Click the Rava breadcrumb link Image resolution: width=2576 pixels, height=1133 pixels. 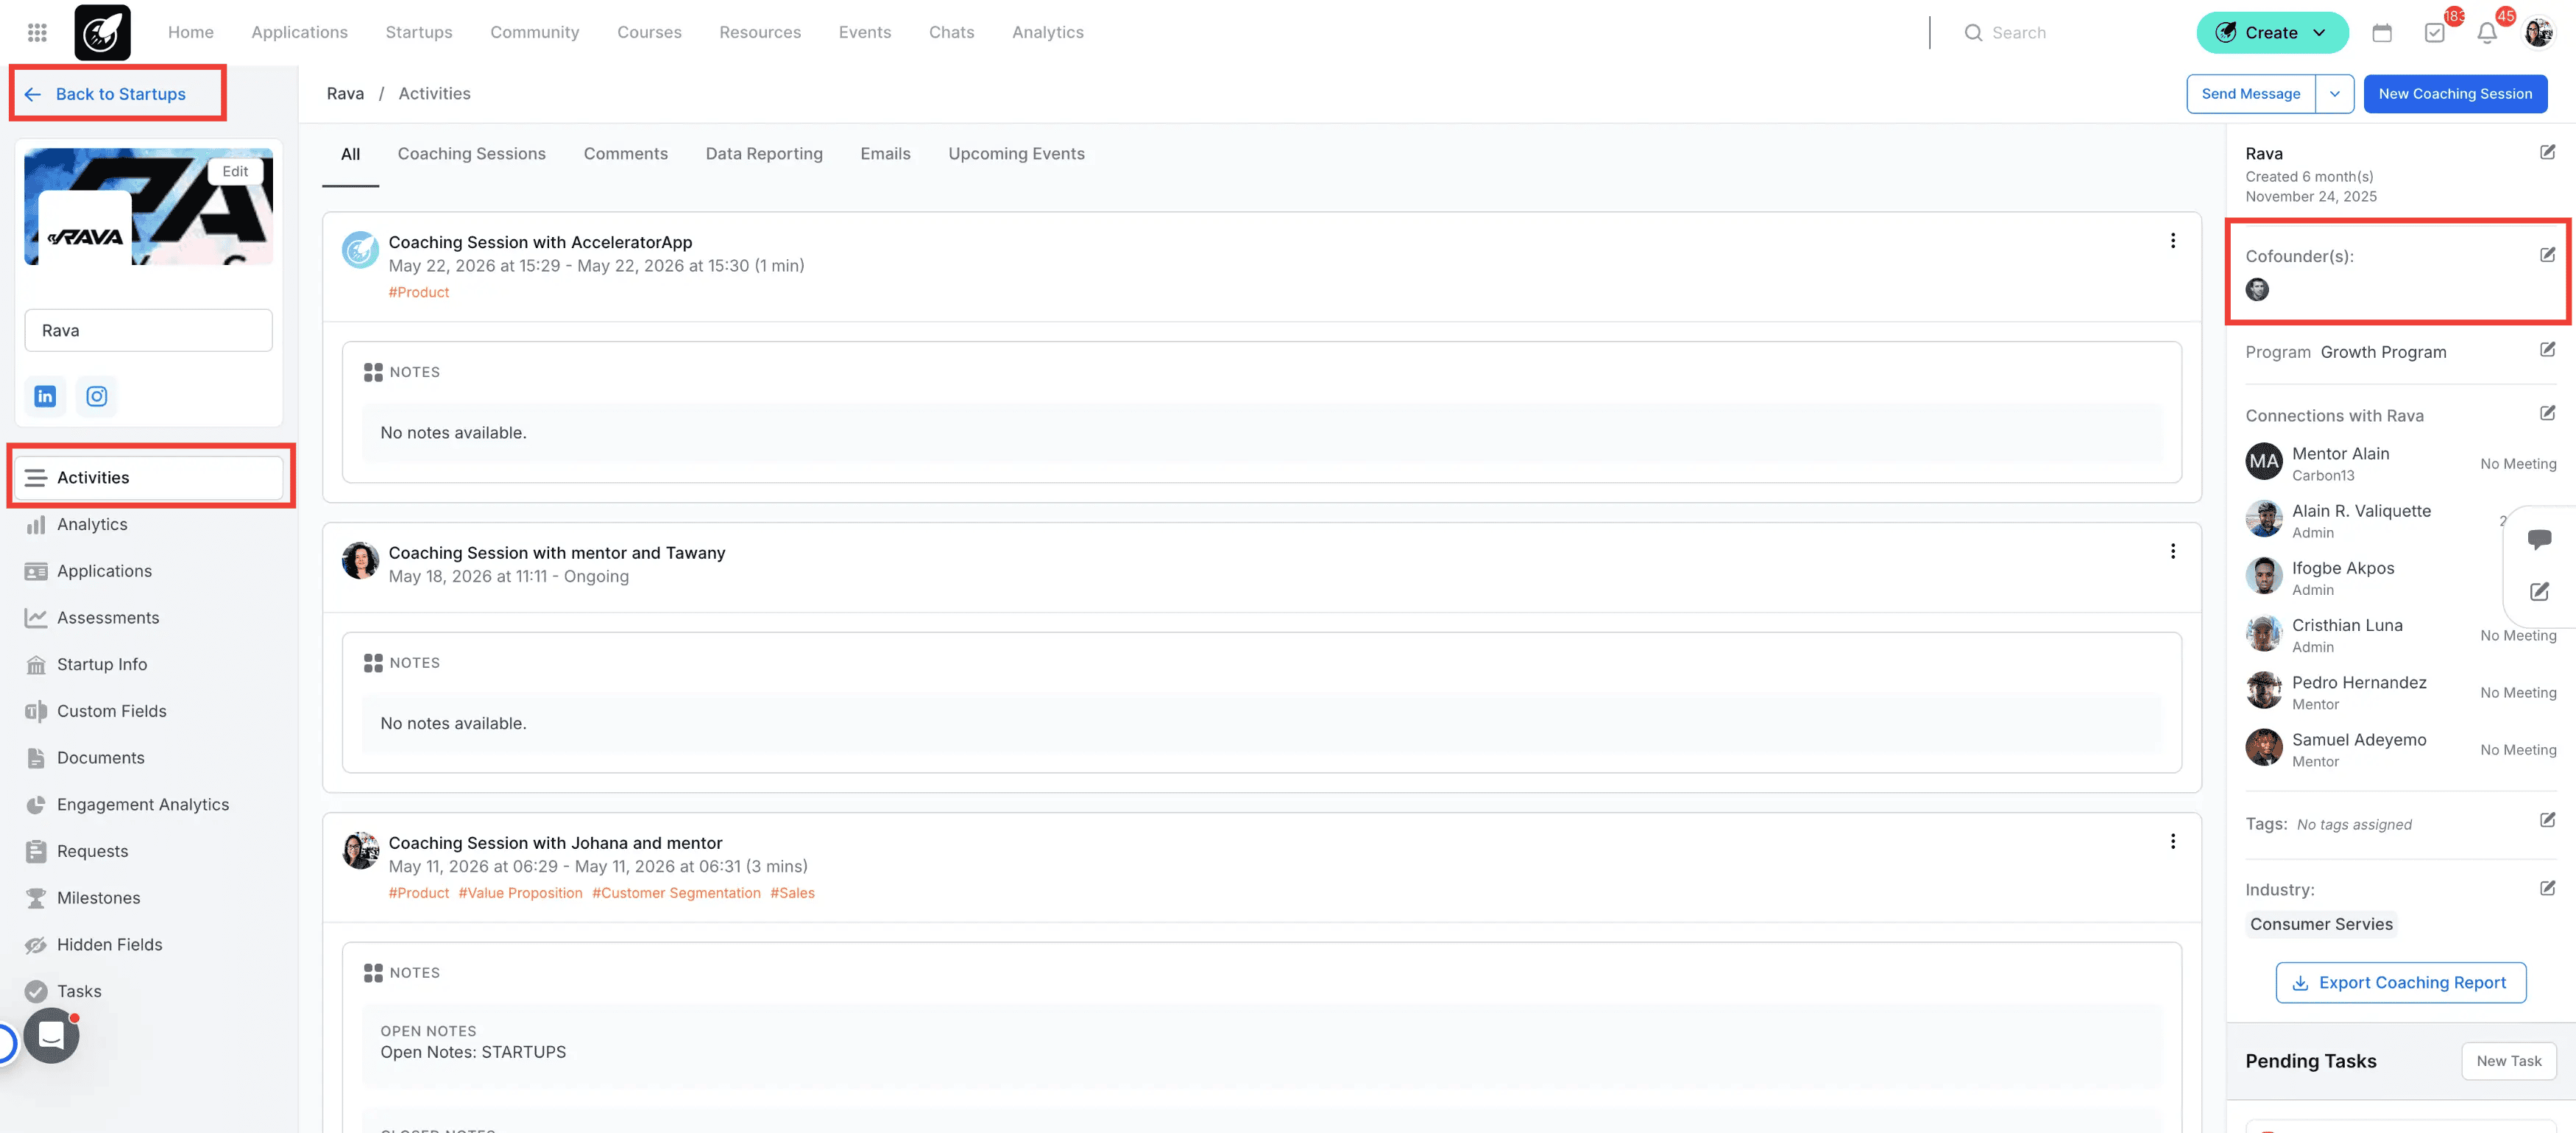click(345, 94)
